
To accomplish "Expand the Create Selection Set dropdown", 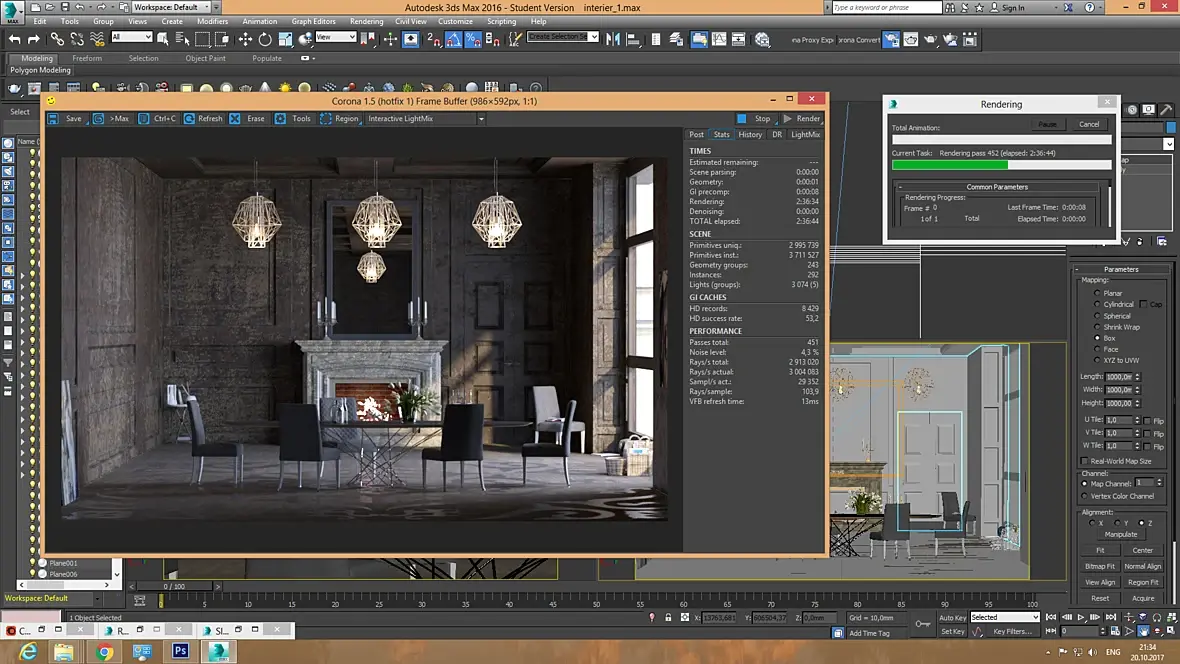I will 594,37.
